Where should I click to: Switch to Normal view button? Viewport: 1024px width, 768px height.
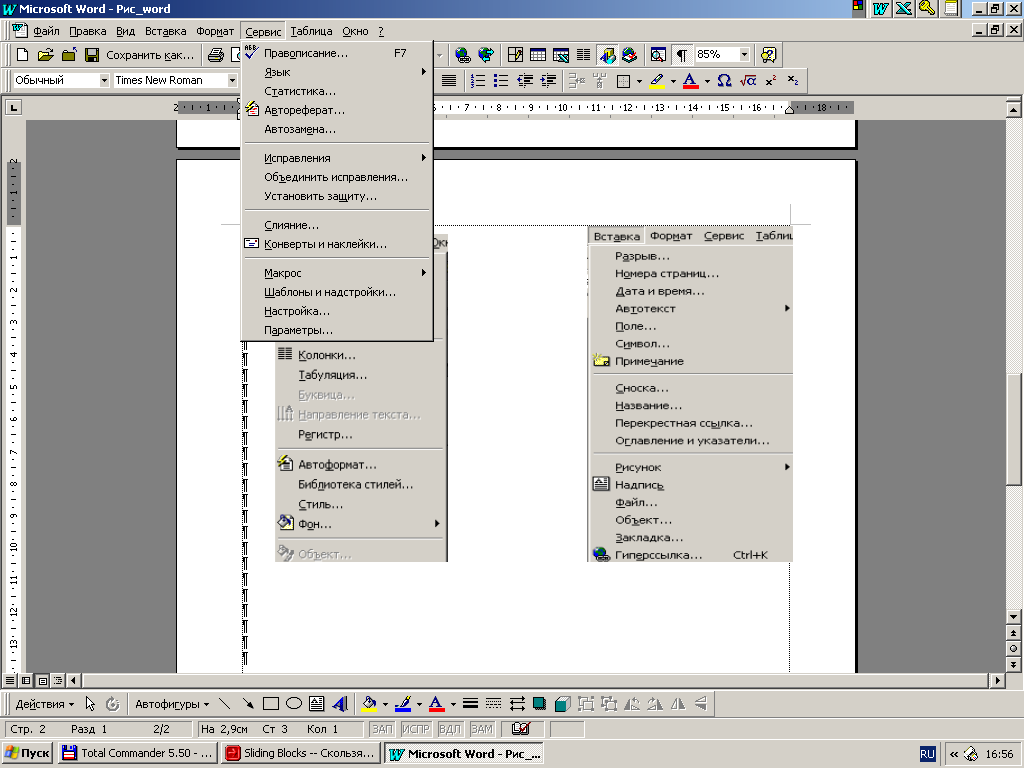pos(10,680)
